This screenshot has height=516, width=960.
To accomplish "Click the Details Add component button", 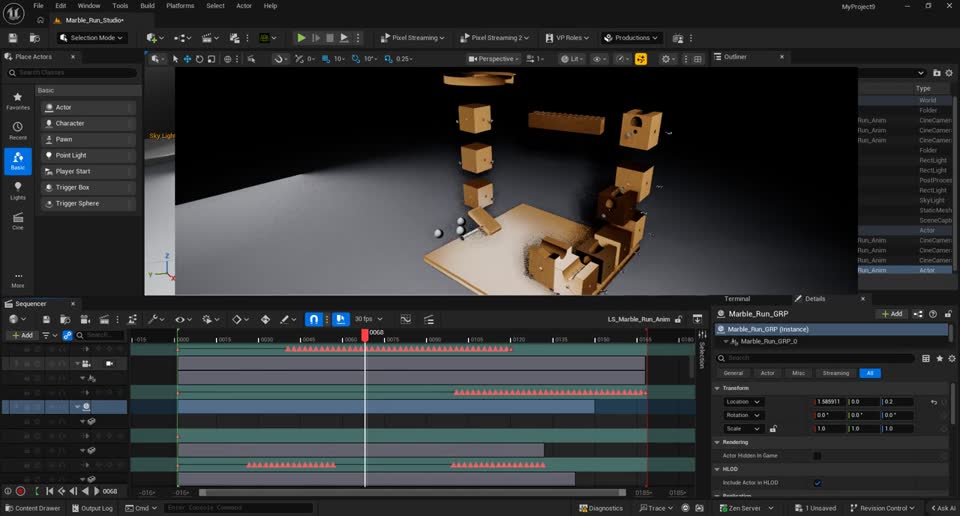I will tap(891, 314).
